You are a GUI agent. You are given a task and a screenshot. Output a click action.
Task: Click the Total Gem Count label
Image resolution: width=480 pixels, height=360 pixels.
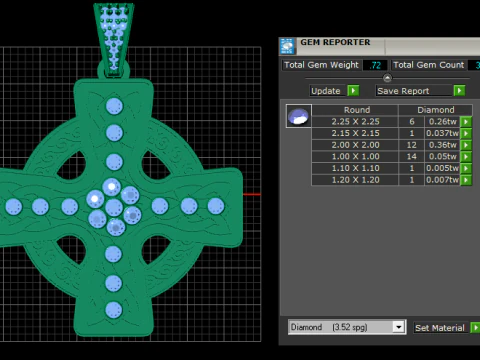click(429, 65)
